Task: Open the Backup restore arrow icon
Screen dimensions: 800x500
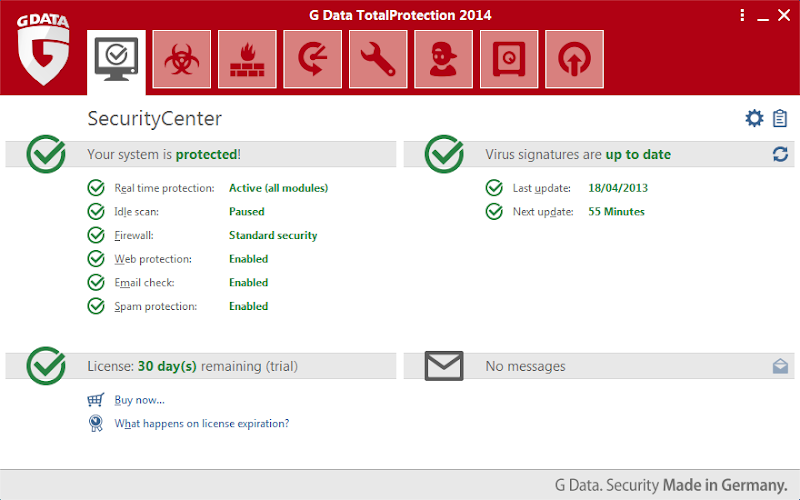Action: pos(313,59)
